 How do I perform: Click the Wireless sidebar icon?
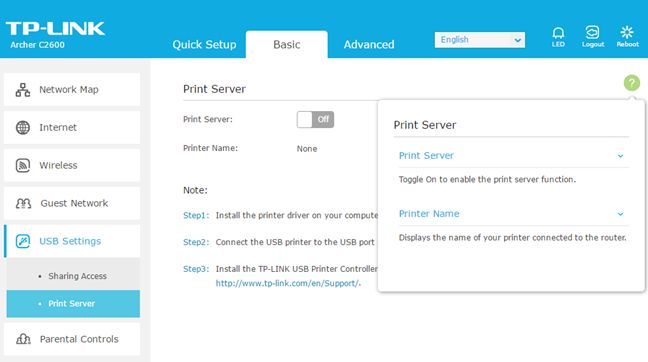(x=23, y=165)
